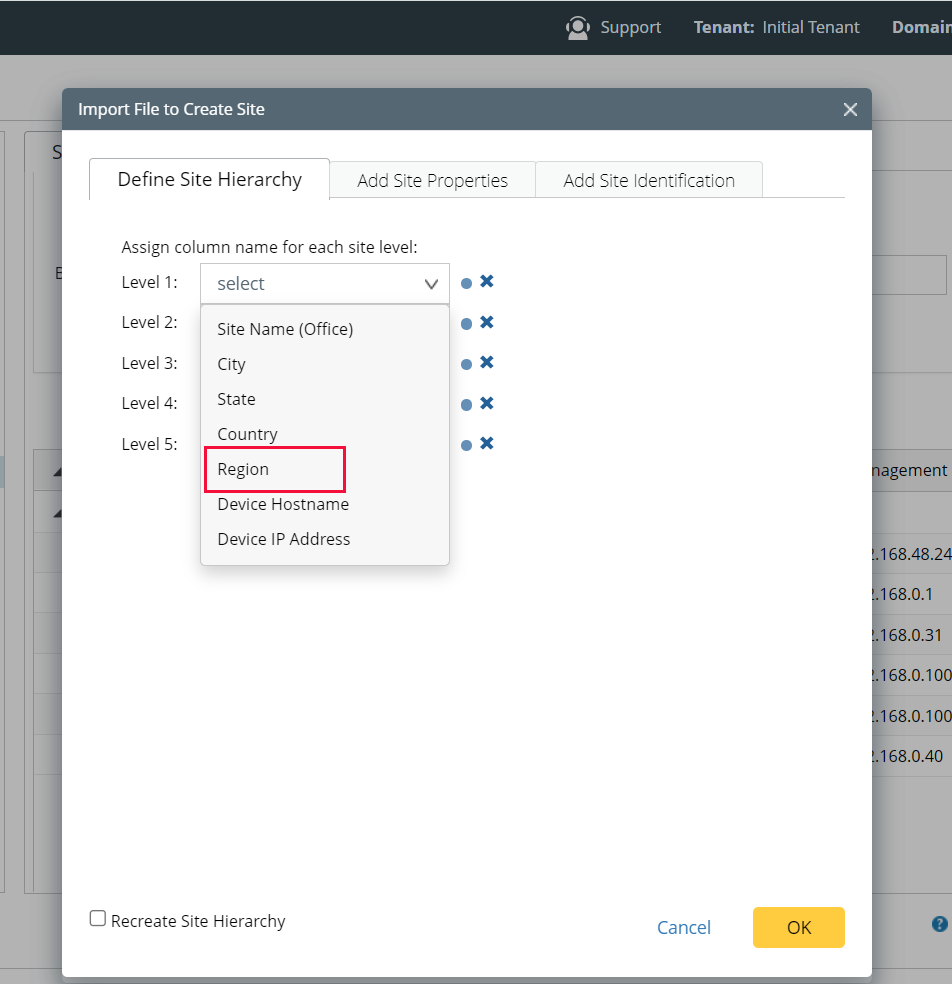Close the Import File to Create Site dialog
The width and height of the screenshot is (952, 984).
(x=849, y=109)
